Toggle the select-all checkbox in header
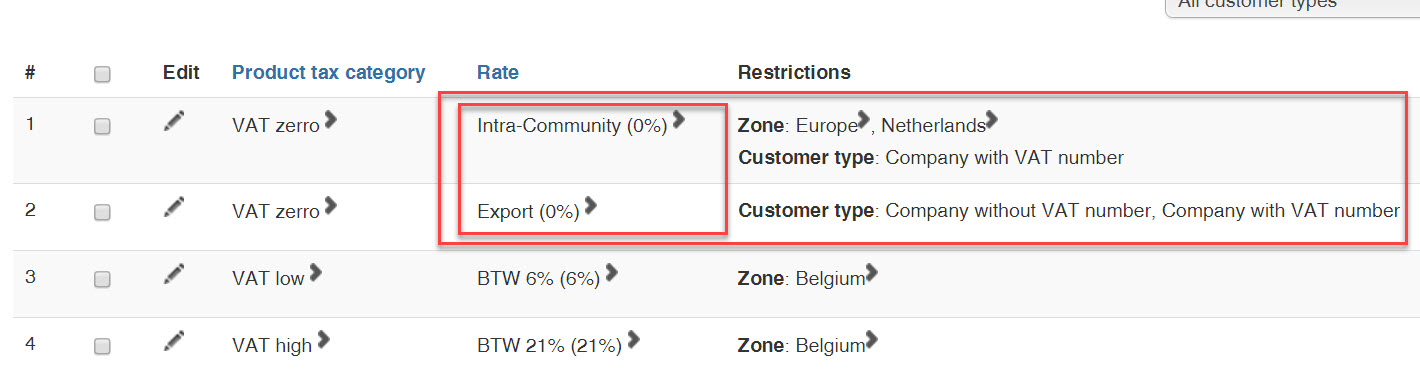The image size is (1420, 380). [102, 74]
